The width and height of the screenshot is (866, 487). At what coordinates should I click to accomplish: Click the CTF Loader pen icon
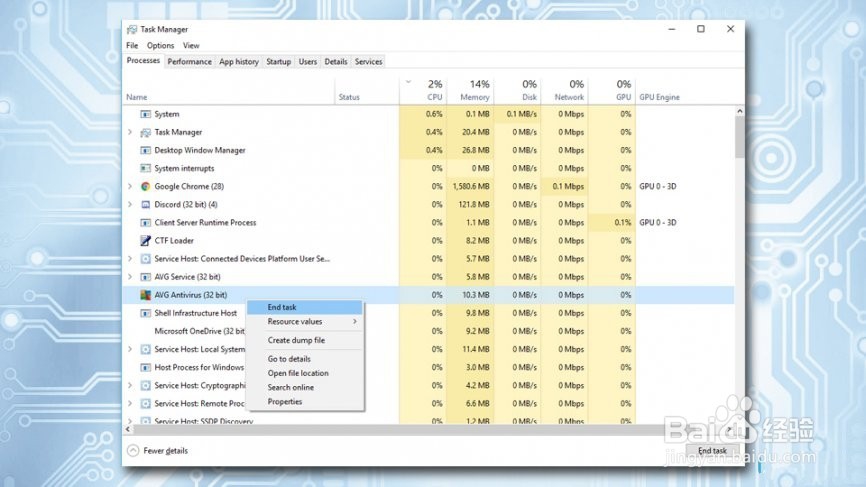click(145, 241)
